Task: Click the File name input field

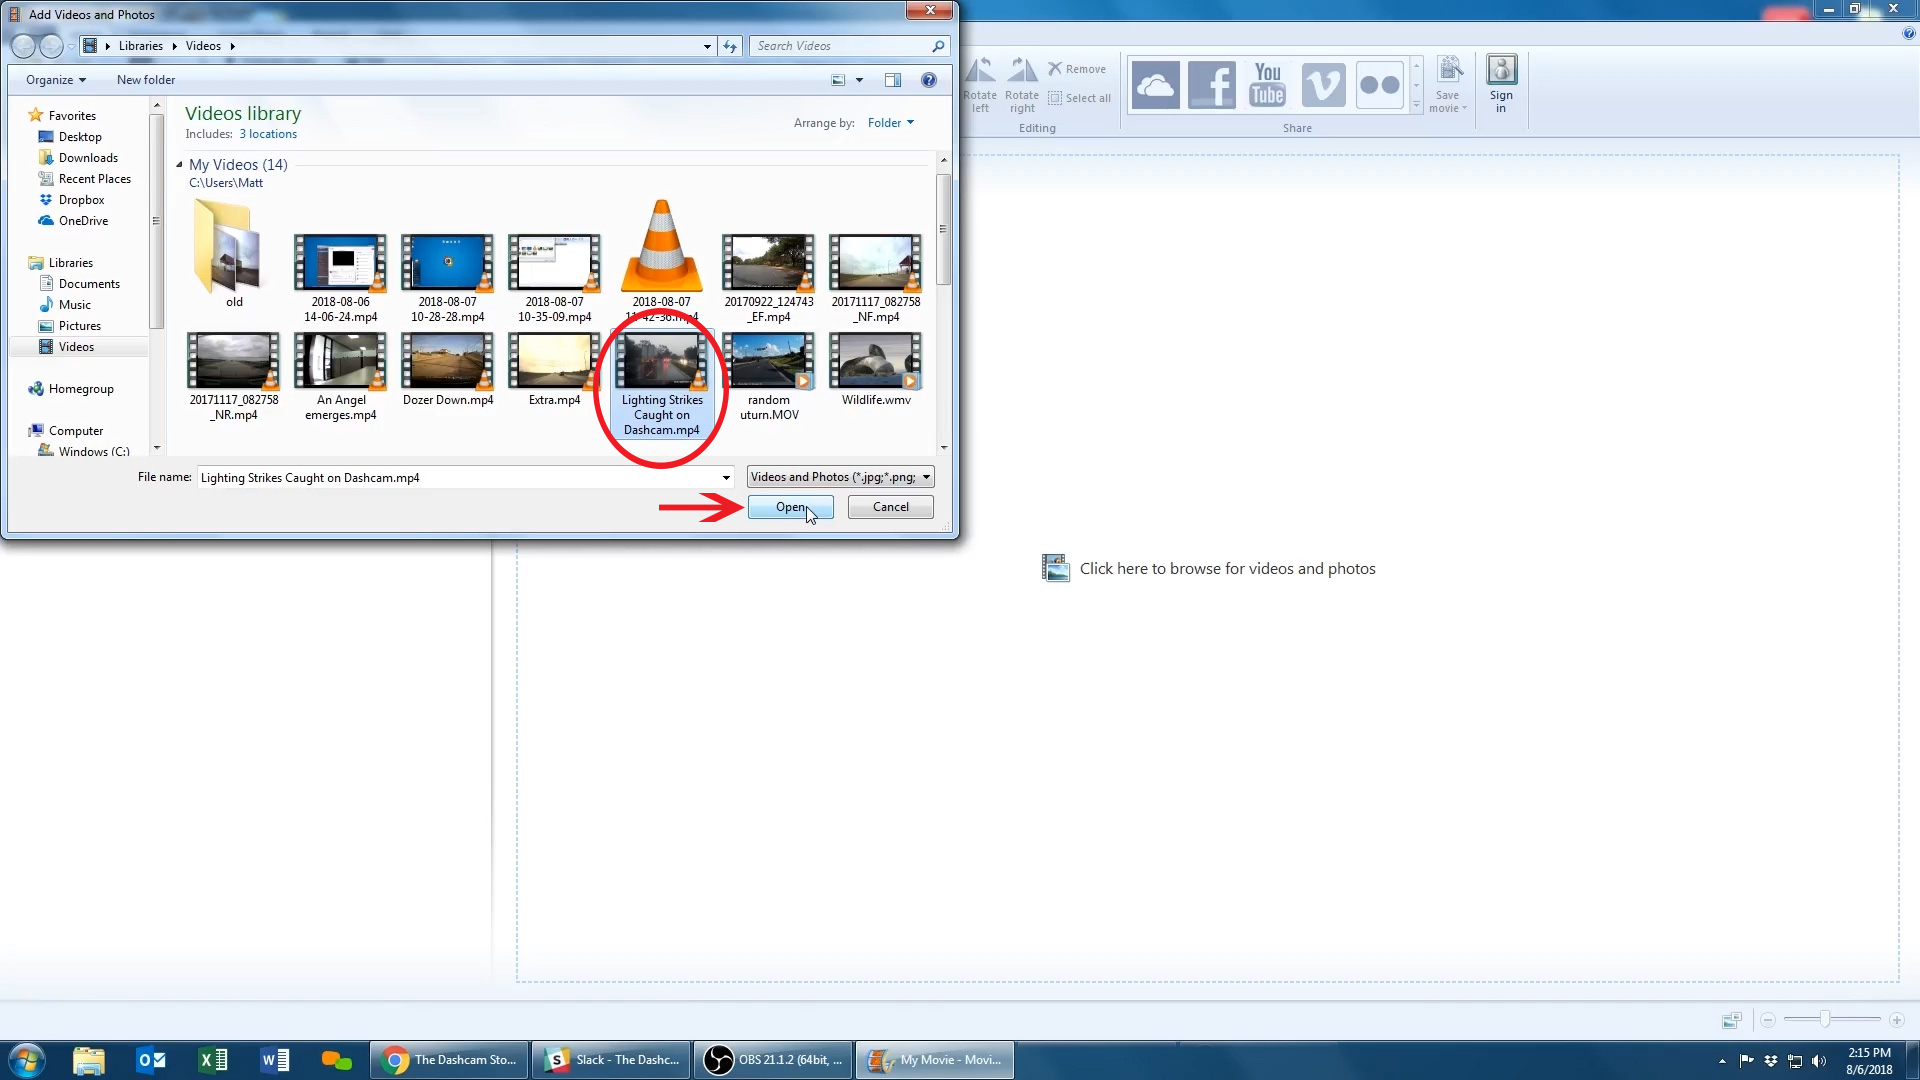Action: [460, 478]
